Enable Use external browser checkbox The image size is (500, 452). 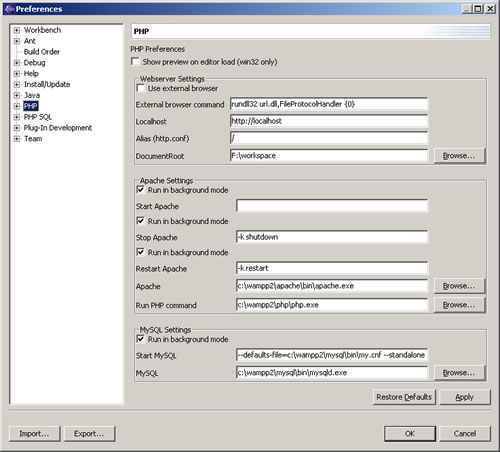[x=141, y=88]
